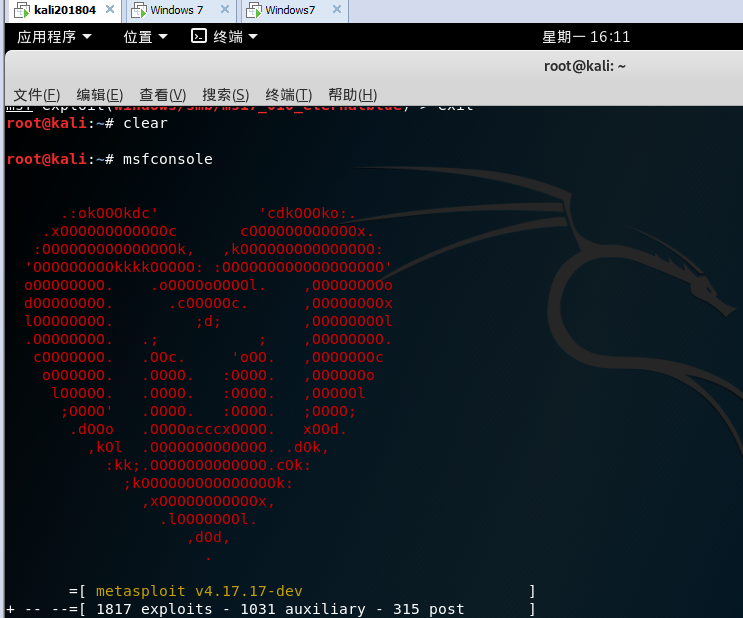The height and width of the screenshot is (618, 743).
Task: Click the Windows 7 VM tab icon
Action: click(138, 10)
